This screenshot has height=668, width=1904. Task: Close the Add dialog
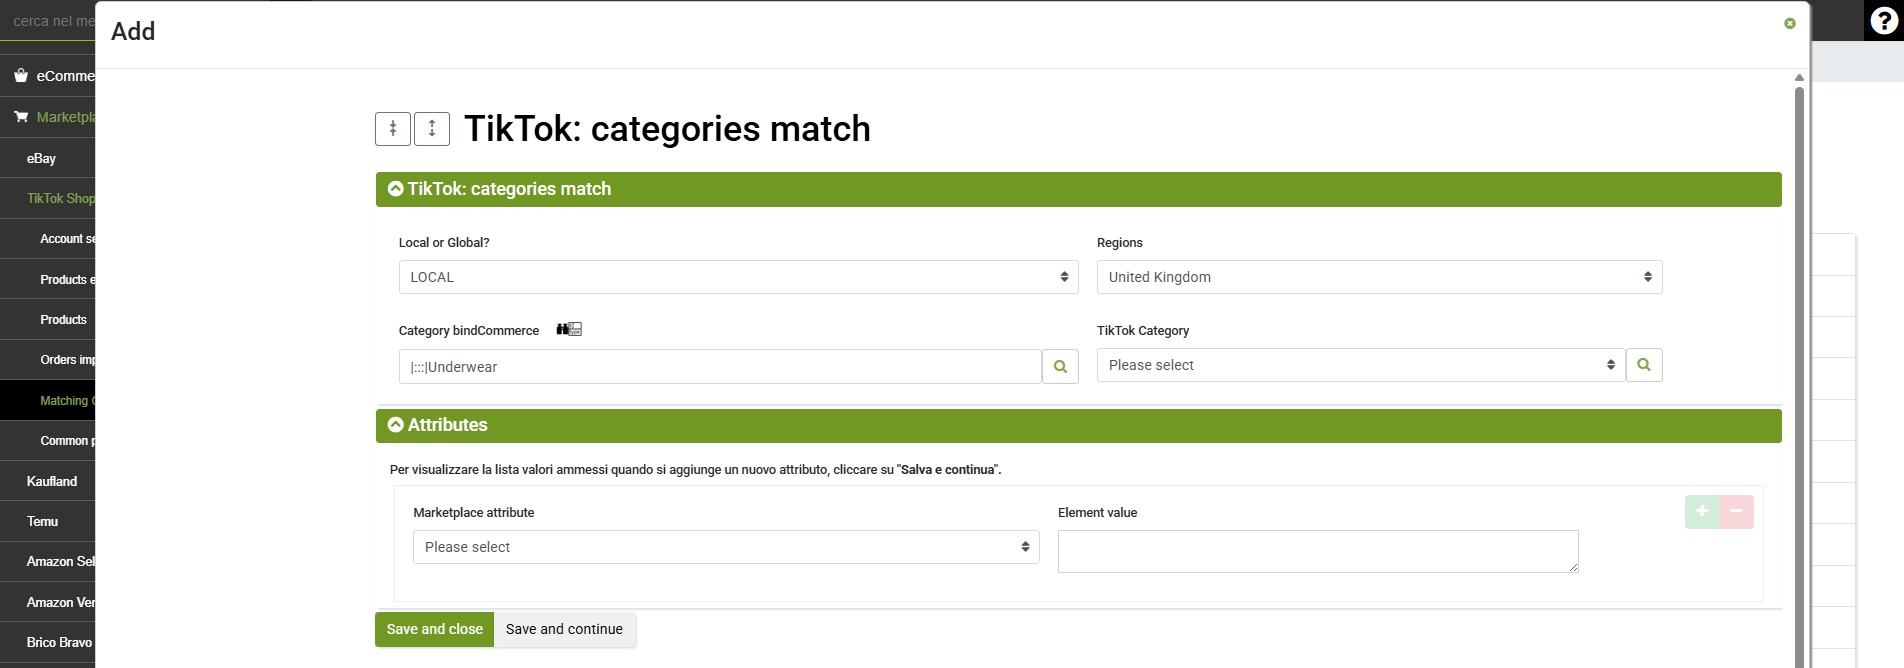[x=1790, y=23]
